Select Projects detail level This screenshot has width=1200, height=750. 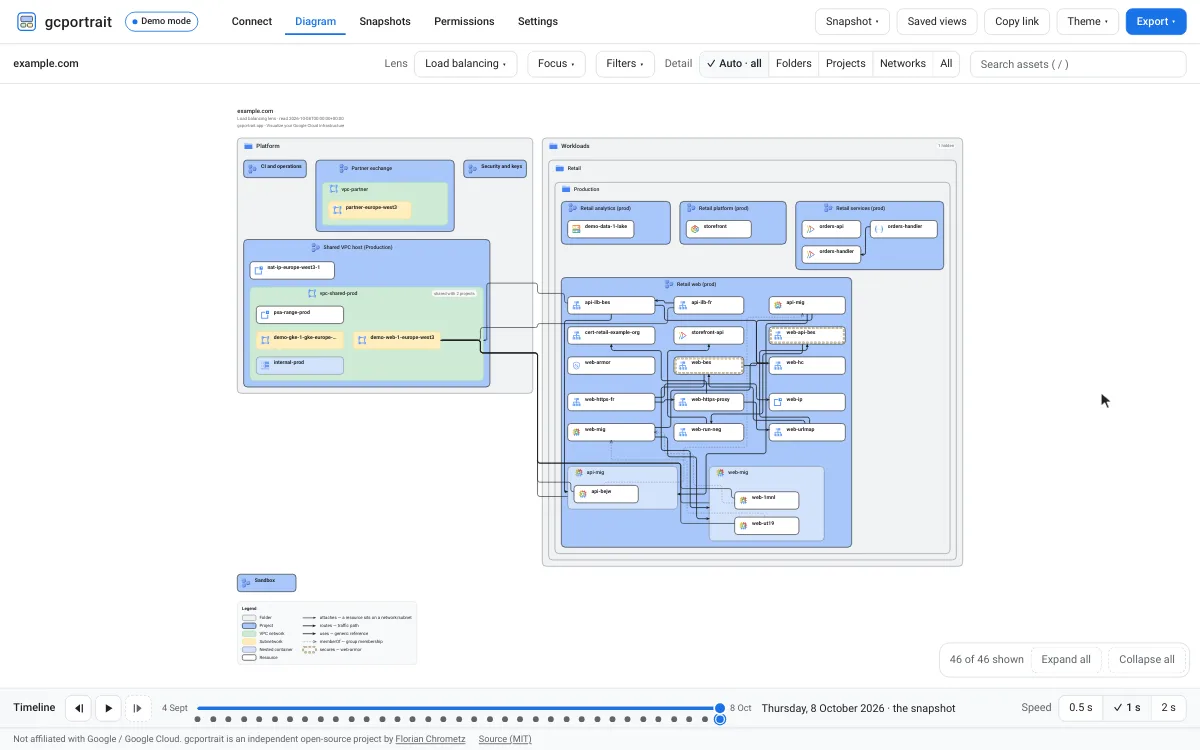click(846, 64)
